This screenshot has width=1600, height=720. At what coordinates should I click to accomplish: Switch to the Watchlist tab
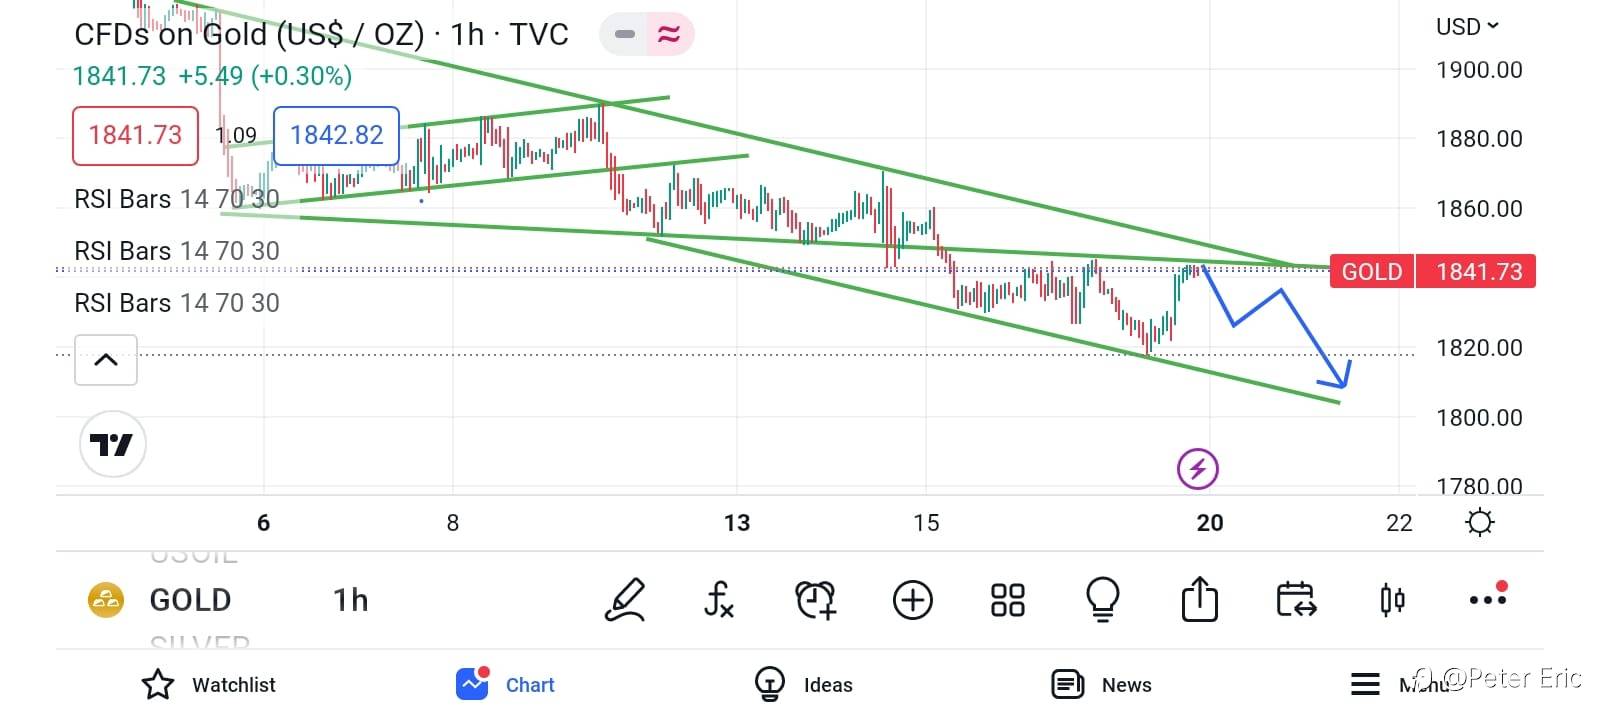click(208, 685)
